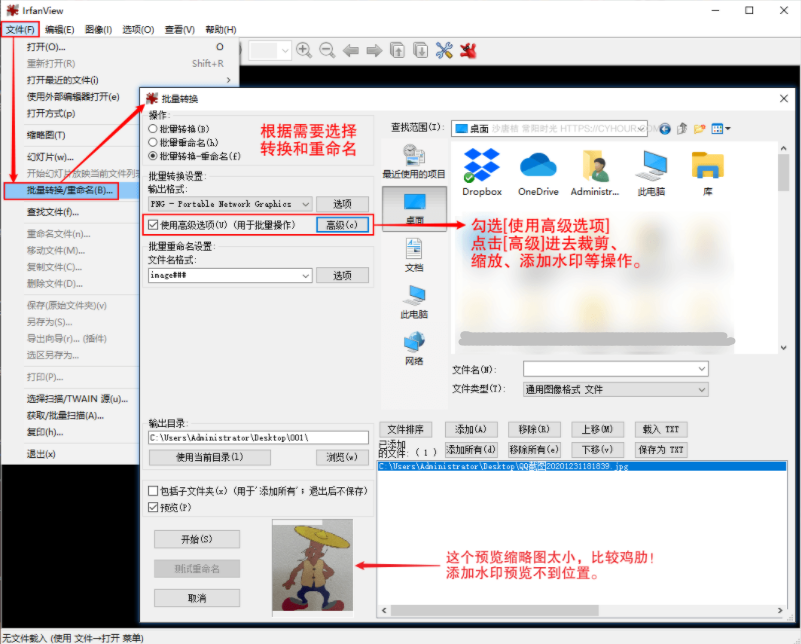801x644 pixels.
Task: Open the OneDrive cloud icon
Action: point(538,172)
